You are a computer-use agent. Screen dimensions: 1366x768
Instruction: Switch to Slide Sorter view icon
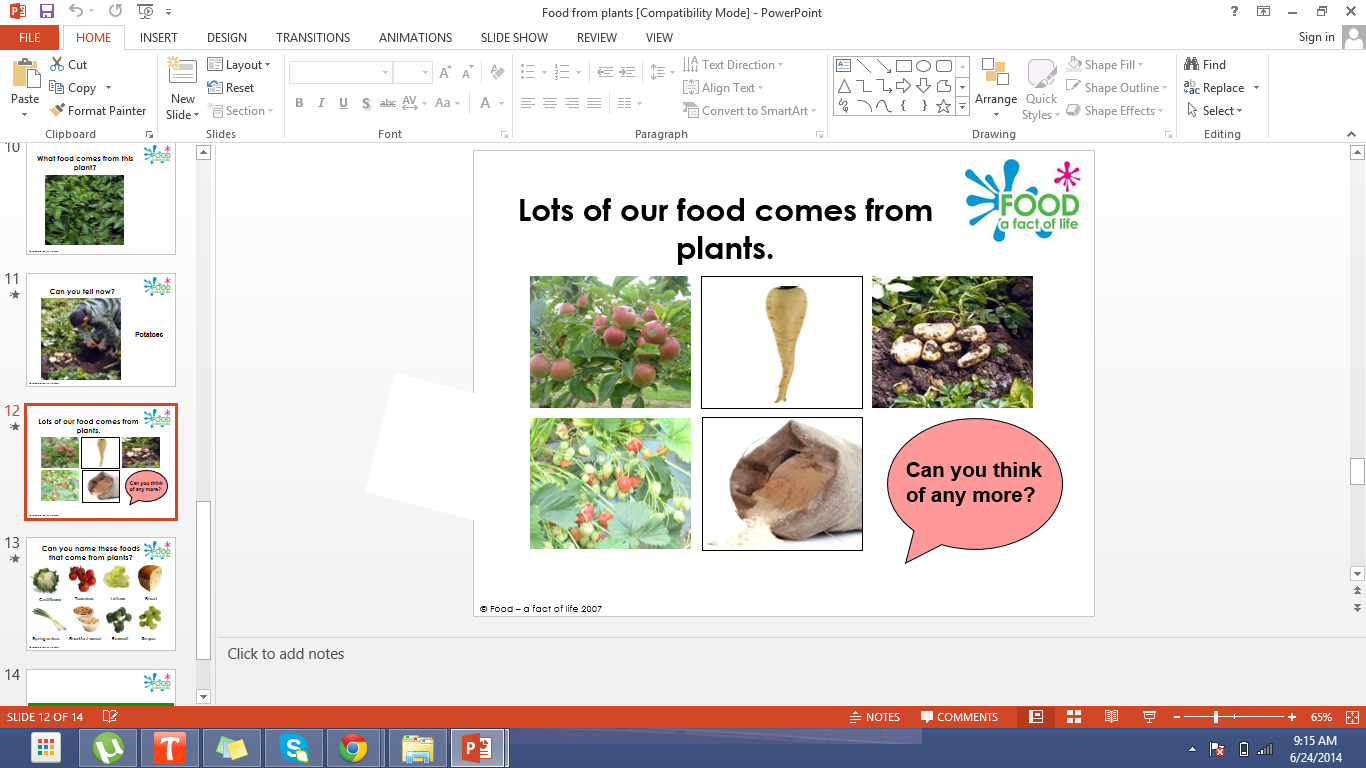1074,717
